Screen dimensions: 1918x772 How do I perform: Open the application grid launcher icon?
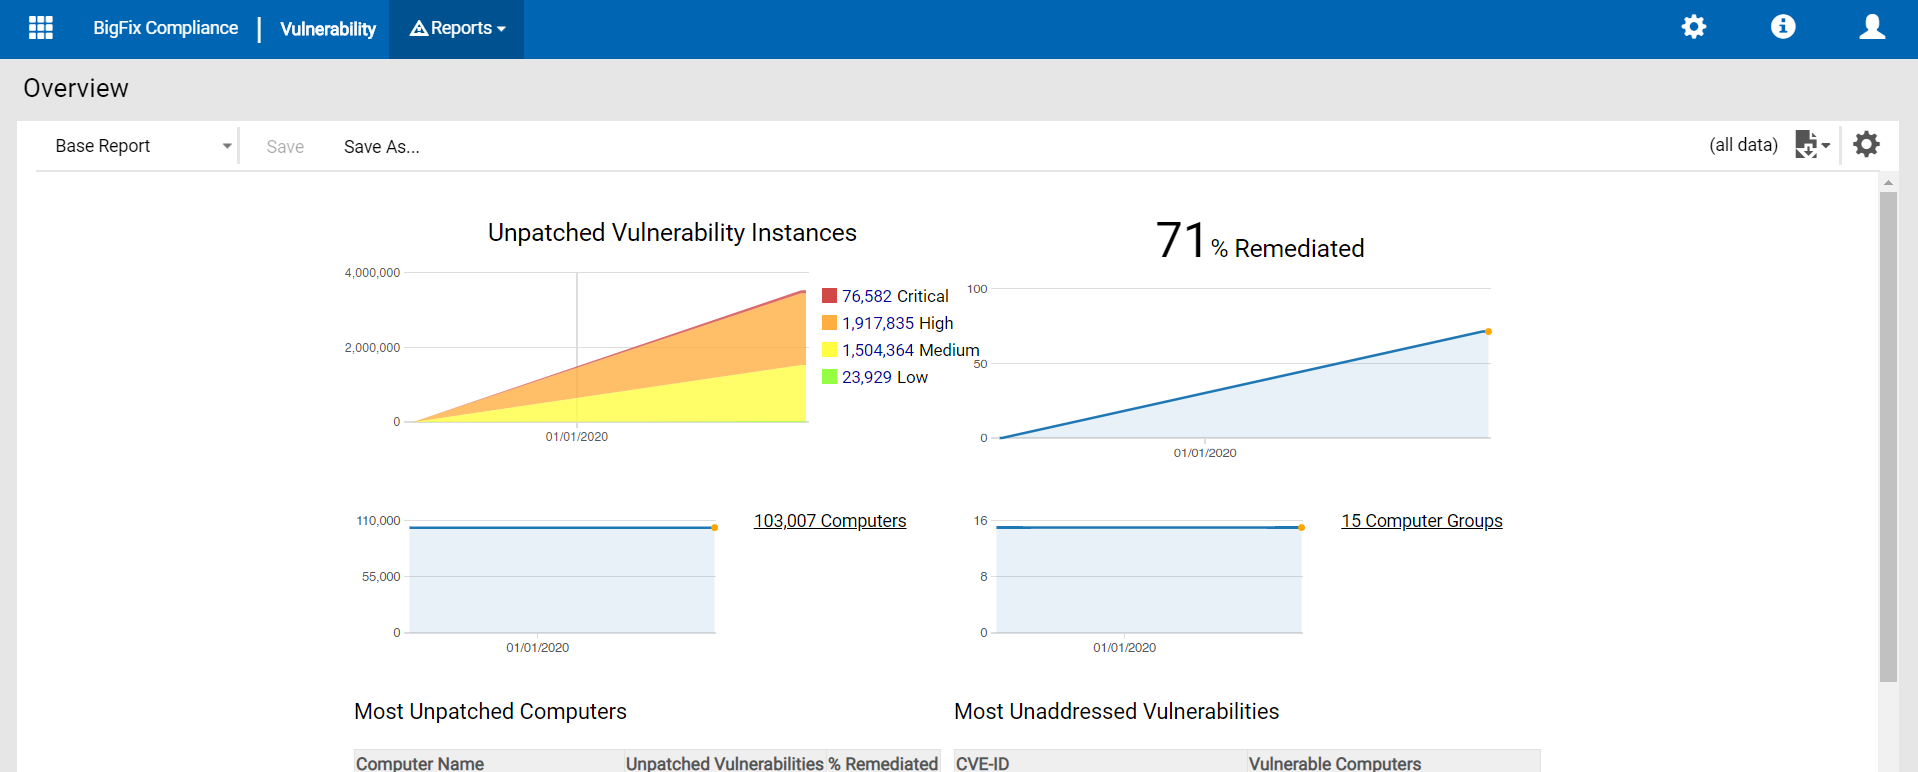(41, 28)
